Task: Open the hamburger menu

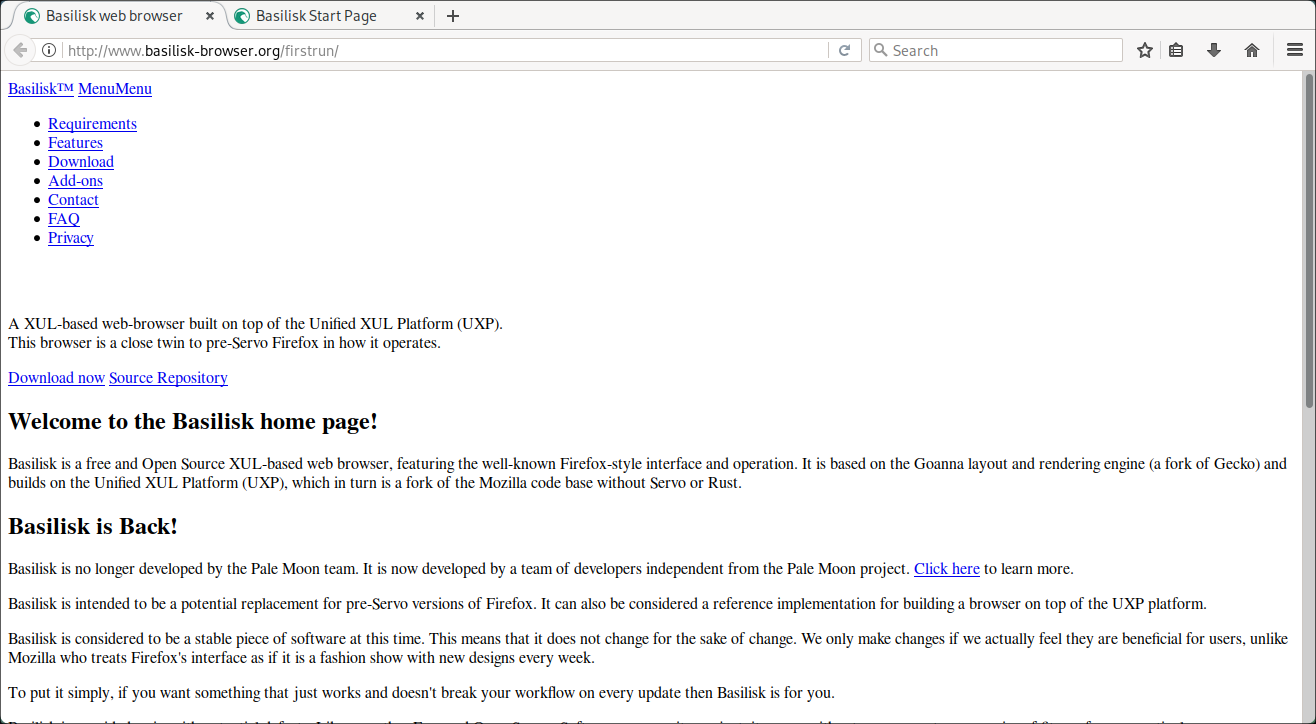Action: point(1295,50)
